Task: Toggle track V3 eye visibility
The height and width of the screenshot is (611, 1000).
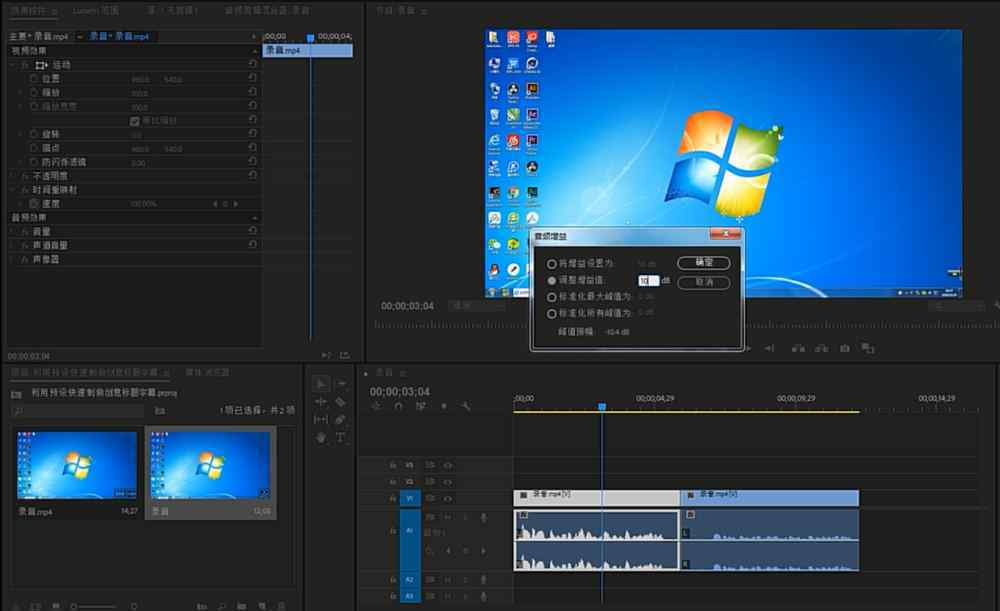Action: (x=448, y=465)
